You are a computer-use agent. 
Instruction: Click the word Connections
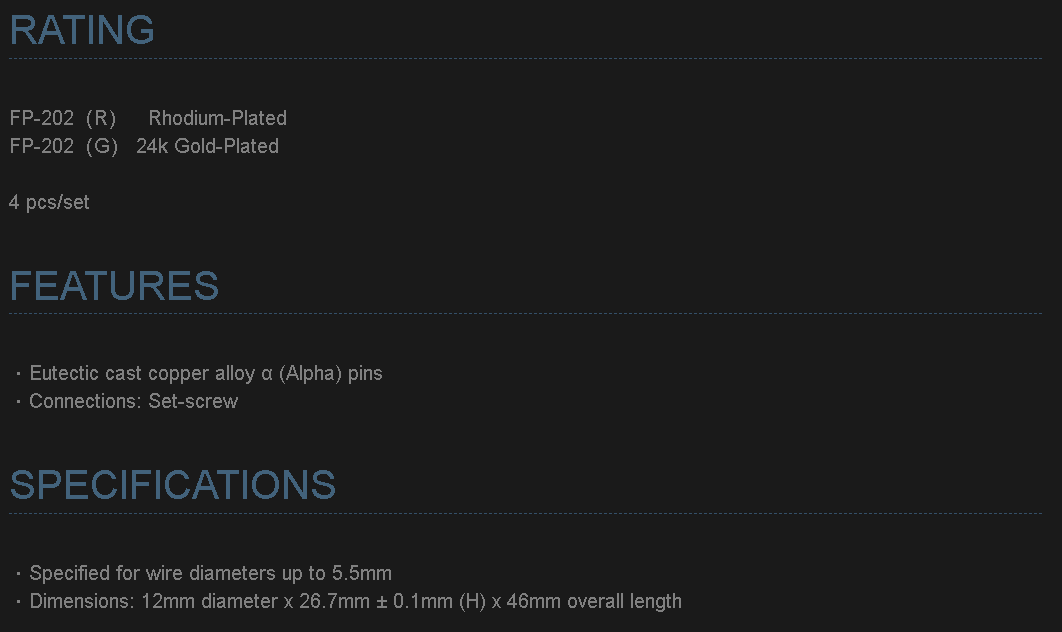point(84,402)
